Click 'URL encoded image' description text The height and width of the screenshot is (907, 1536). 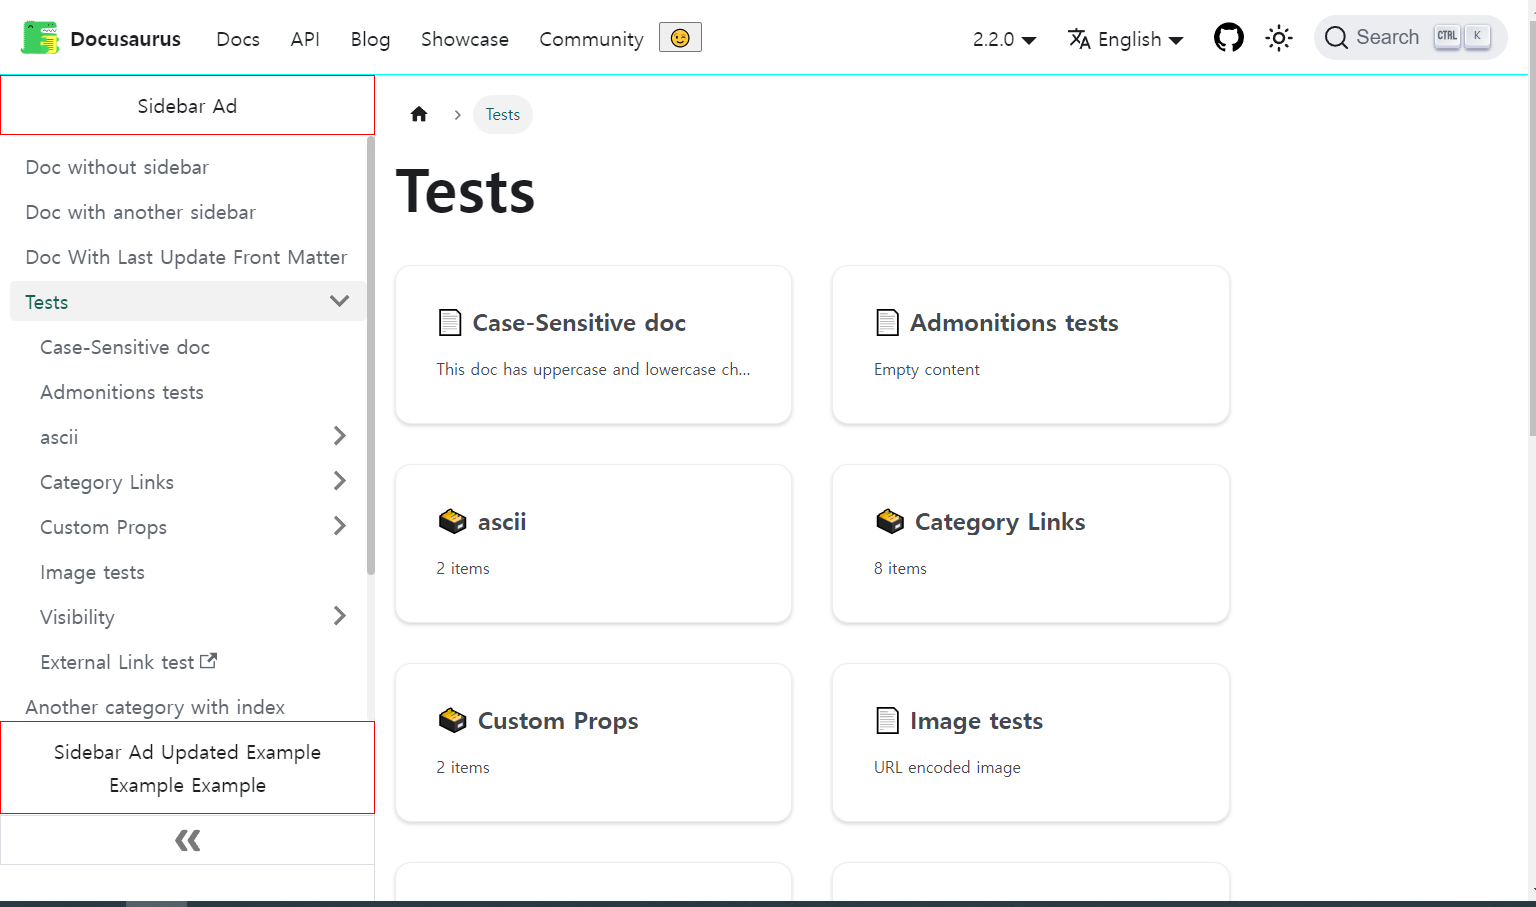(x=947, y=767)
